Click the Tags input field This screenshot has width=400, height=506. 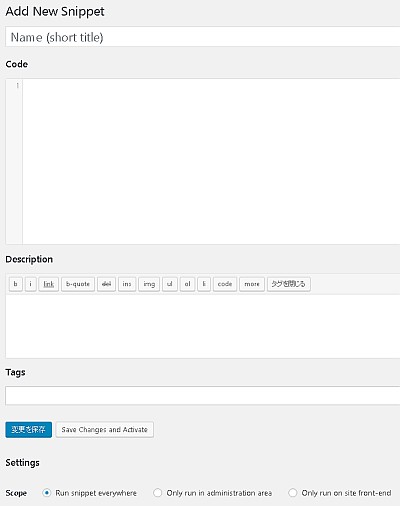pyautogui.click(x=203, y=395)
